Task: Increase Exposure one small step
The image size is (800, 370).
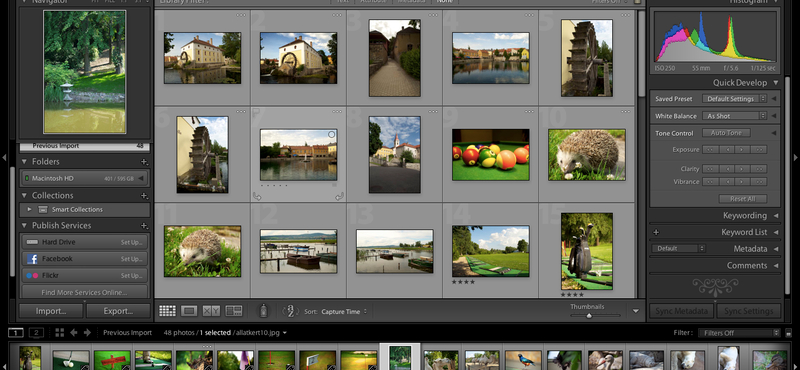Action: pos(743,150)
